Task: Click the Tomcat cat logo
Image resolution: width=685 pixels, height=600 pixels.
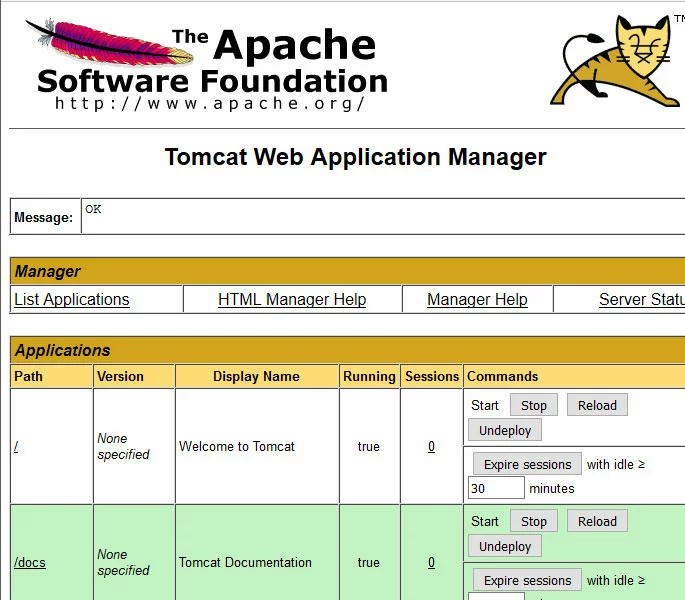Action: [622, 60]
